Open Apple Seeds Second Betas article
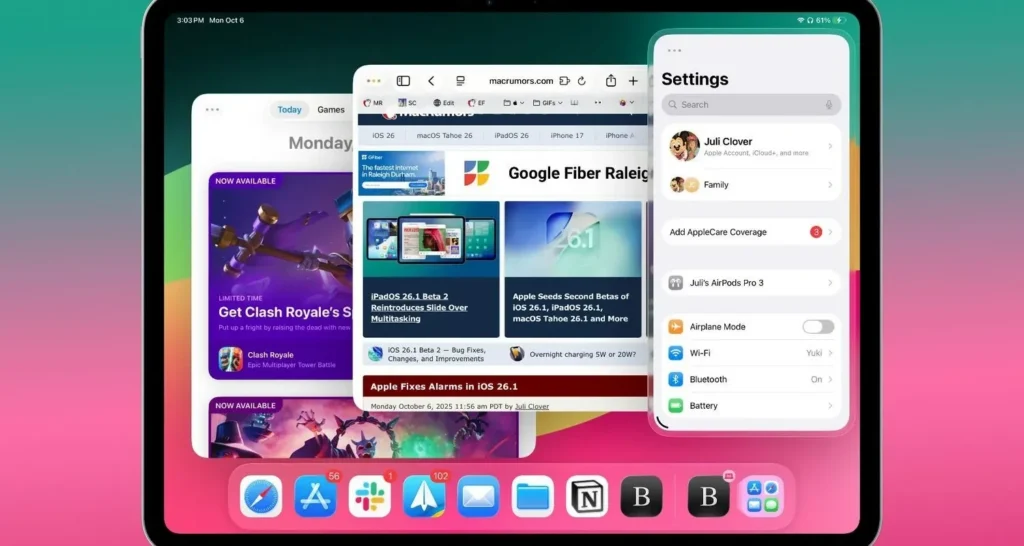Screen dimensions: 1024x546 tap(573, 269)
